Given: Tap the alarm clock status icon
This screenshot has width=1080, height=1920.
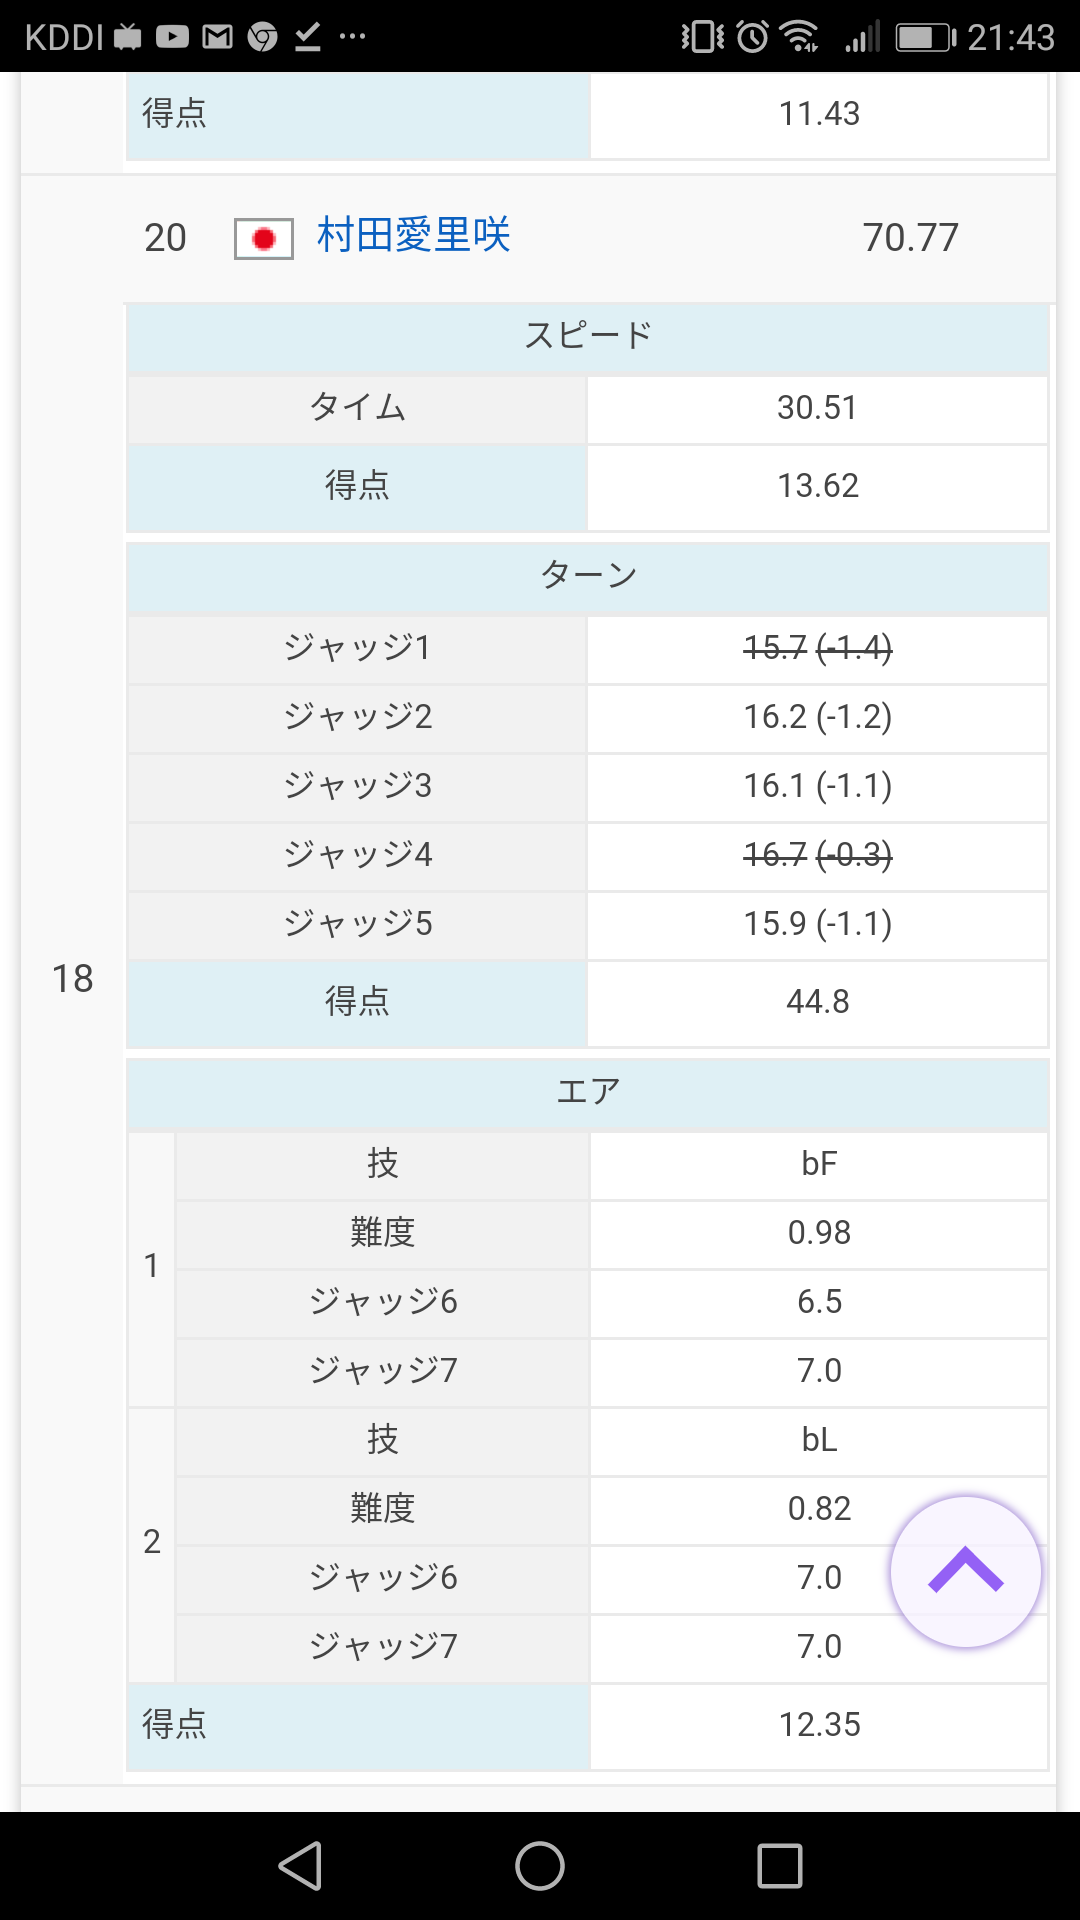Looking at the screenshot, I should [752, 37].
